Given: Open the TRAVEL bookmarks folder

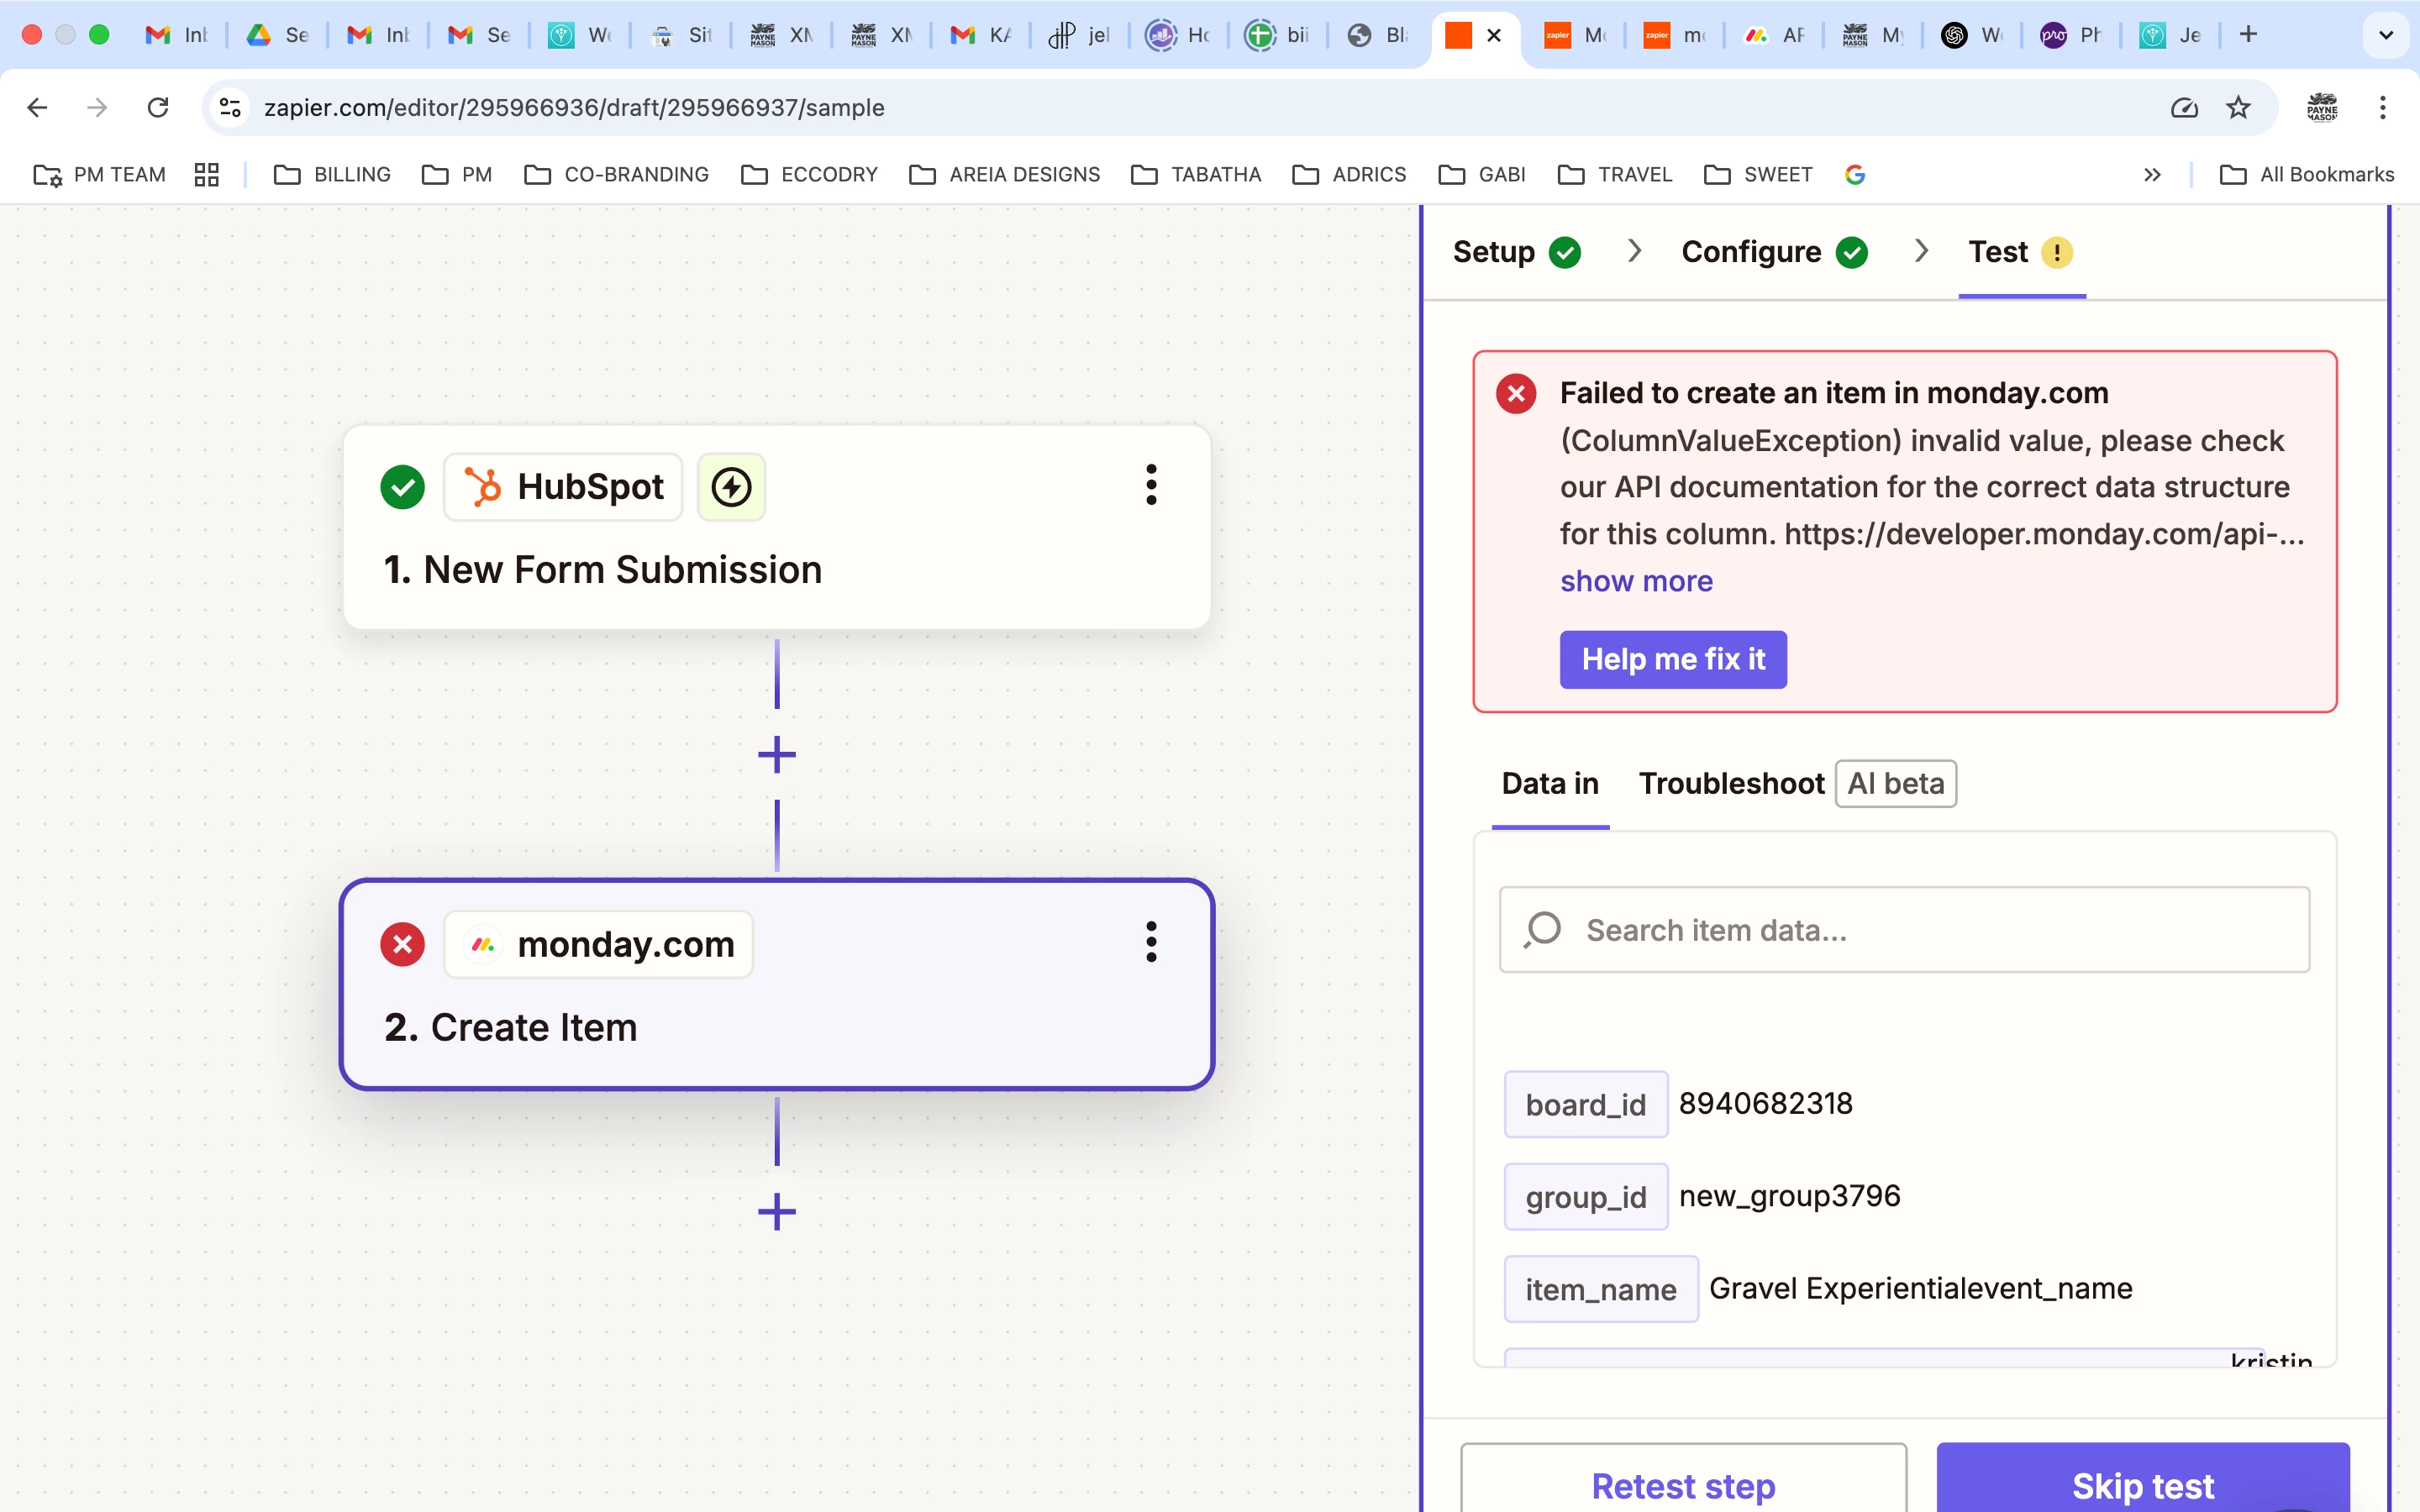Looking at the screenshot, I should (x=1615, y=175).
